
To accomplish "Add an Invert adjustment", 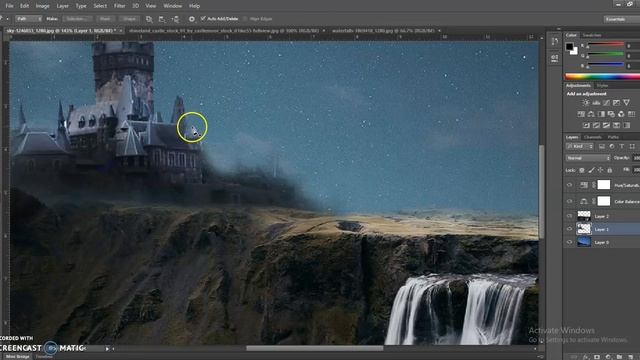I will [x=586, y=125].
